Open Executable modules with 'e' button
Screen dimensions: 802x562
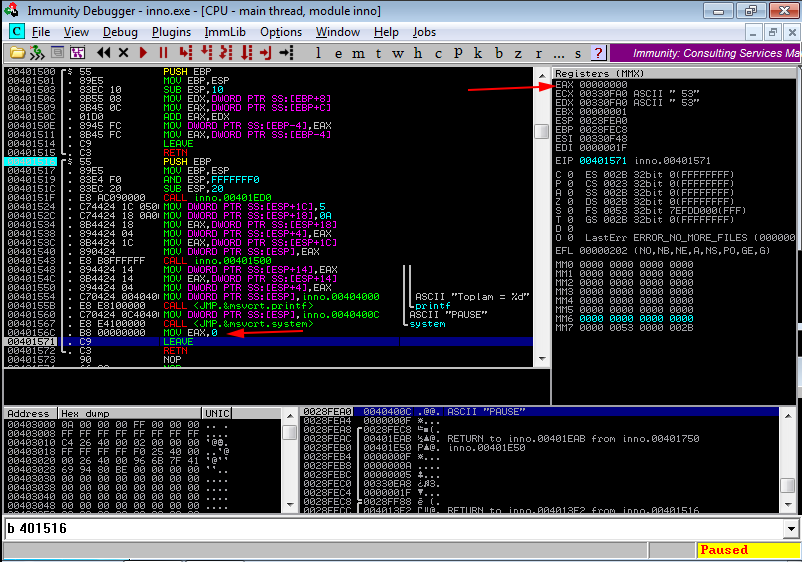pyautogui.click(x=339, y=53)
